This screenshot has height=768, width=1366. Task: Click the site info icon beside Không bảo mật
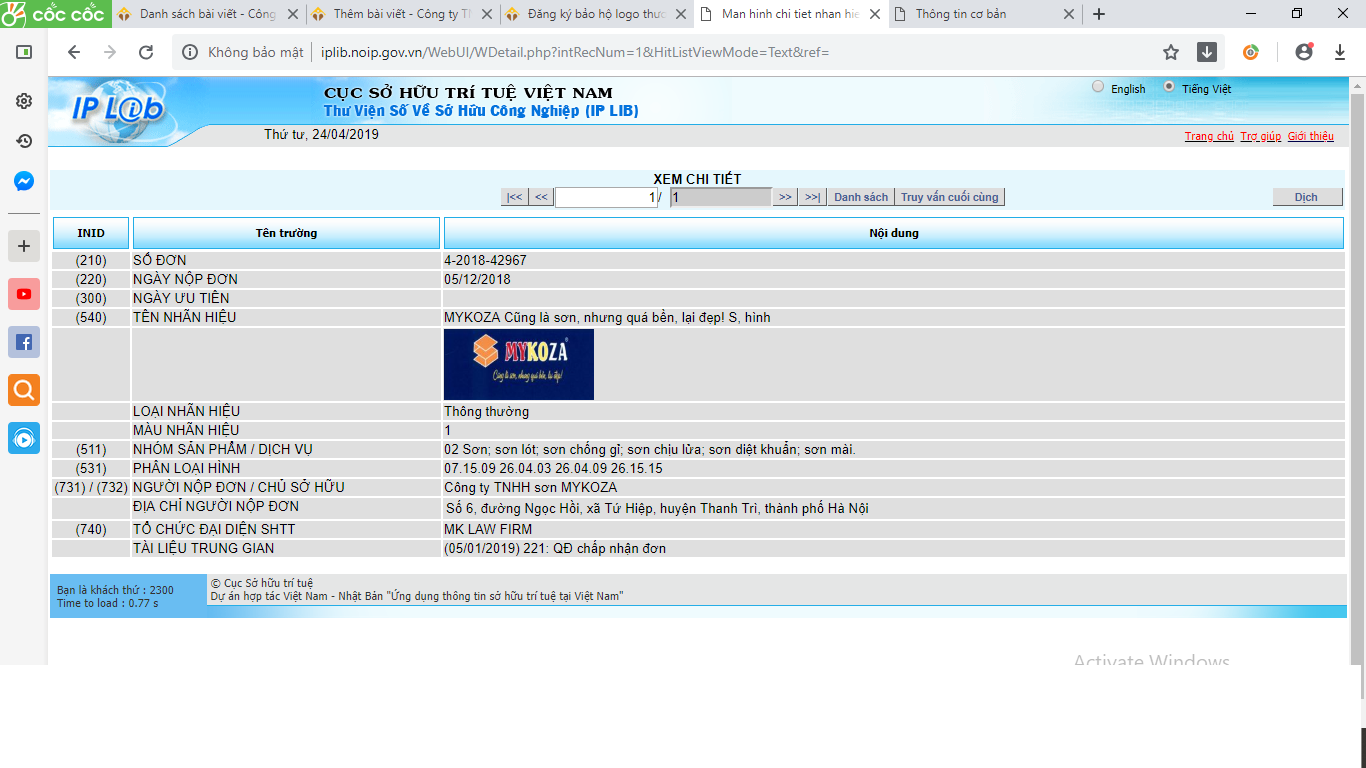[191, 53]
